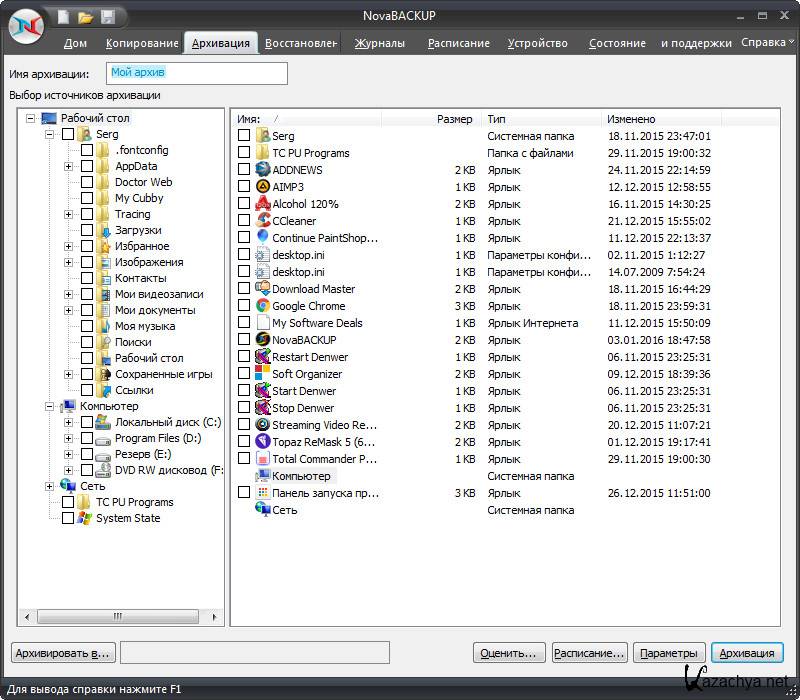Viewport: 800px width, 700px height.
Task: Expand the Сеть node in the tree
Action: click(x=49, y=486)
